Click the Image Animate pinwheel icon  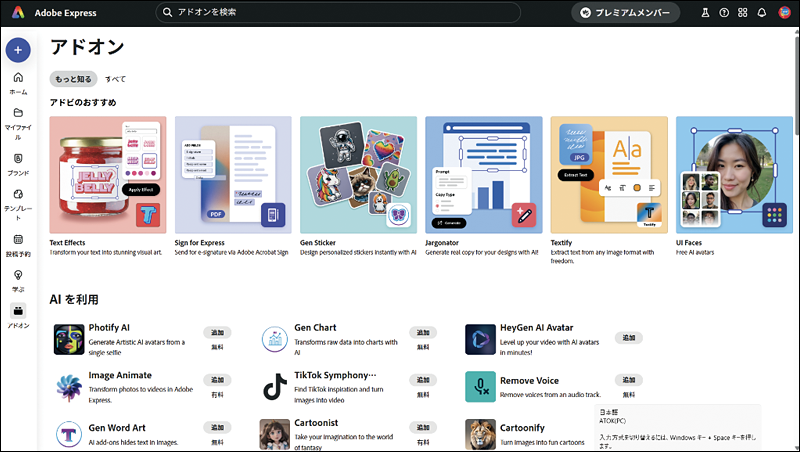pos(69,387)
